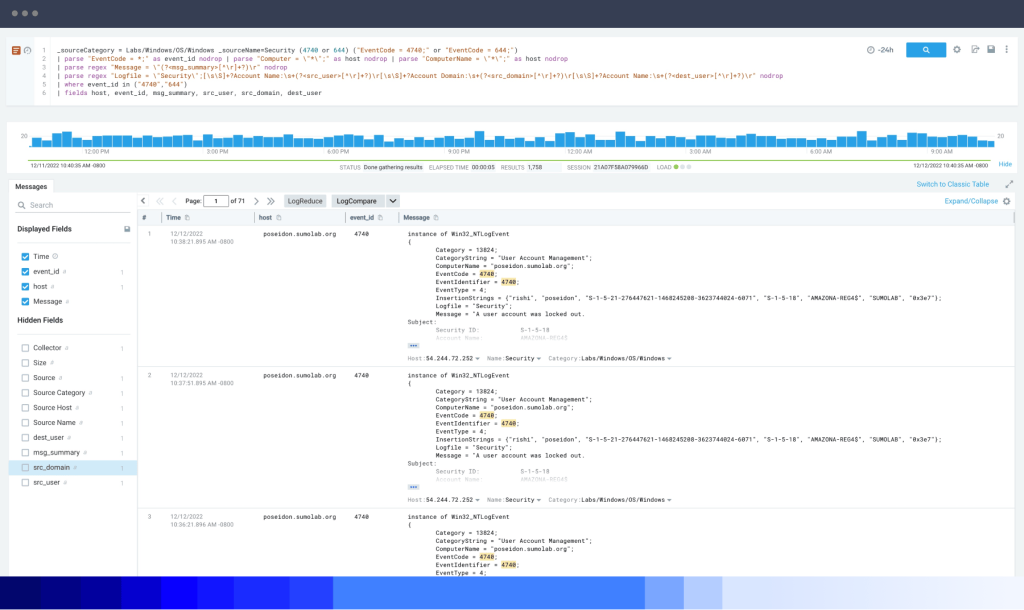
Task: Run LogReduce on the search results
Action: coord(305,200)
